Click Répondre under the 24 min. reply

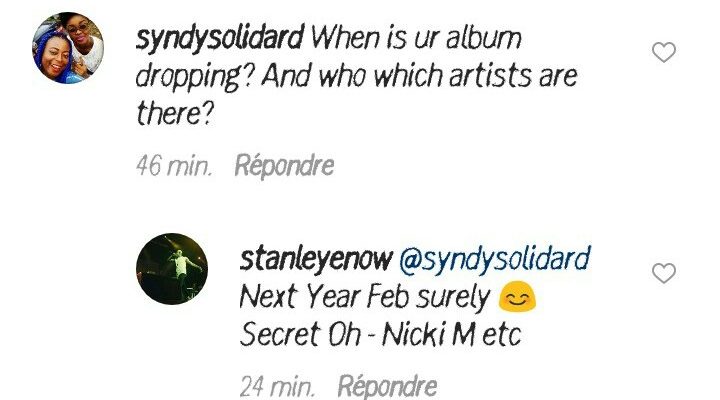pyautogui.click(x=387, y=386)
